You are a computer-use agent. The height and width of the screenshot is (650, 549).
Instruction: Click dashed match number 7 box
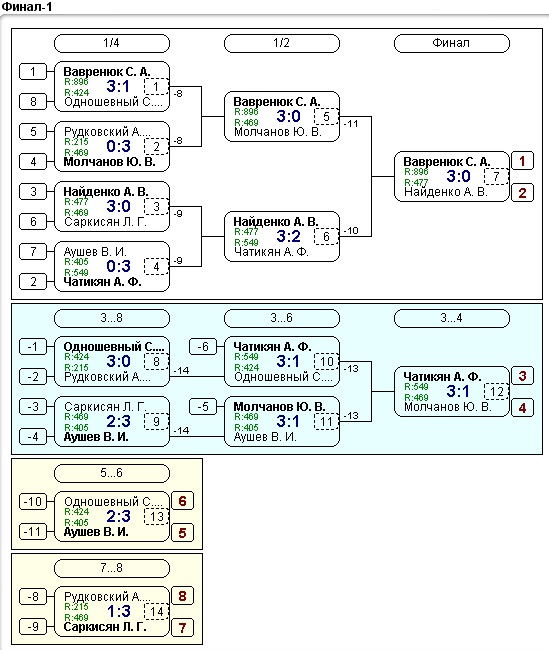496,177
